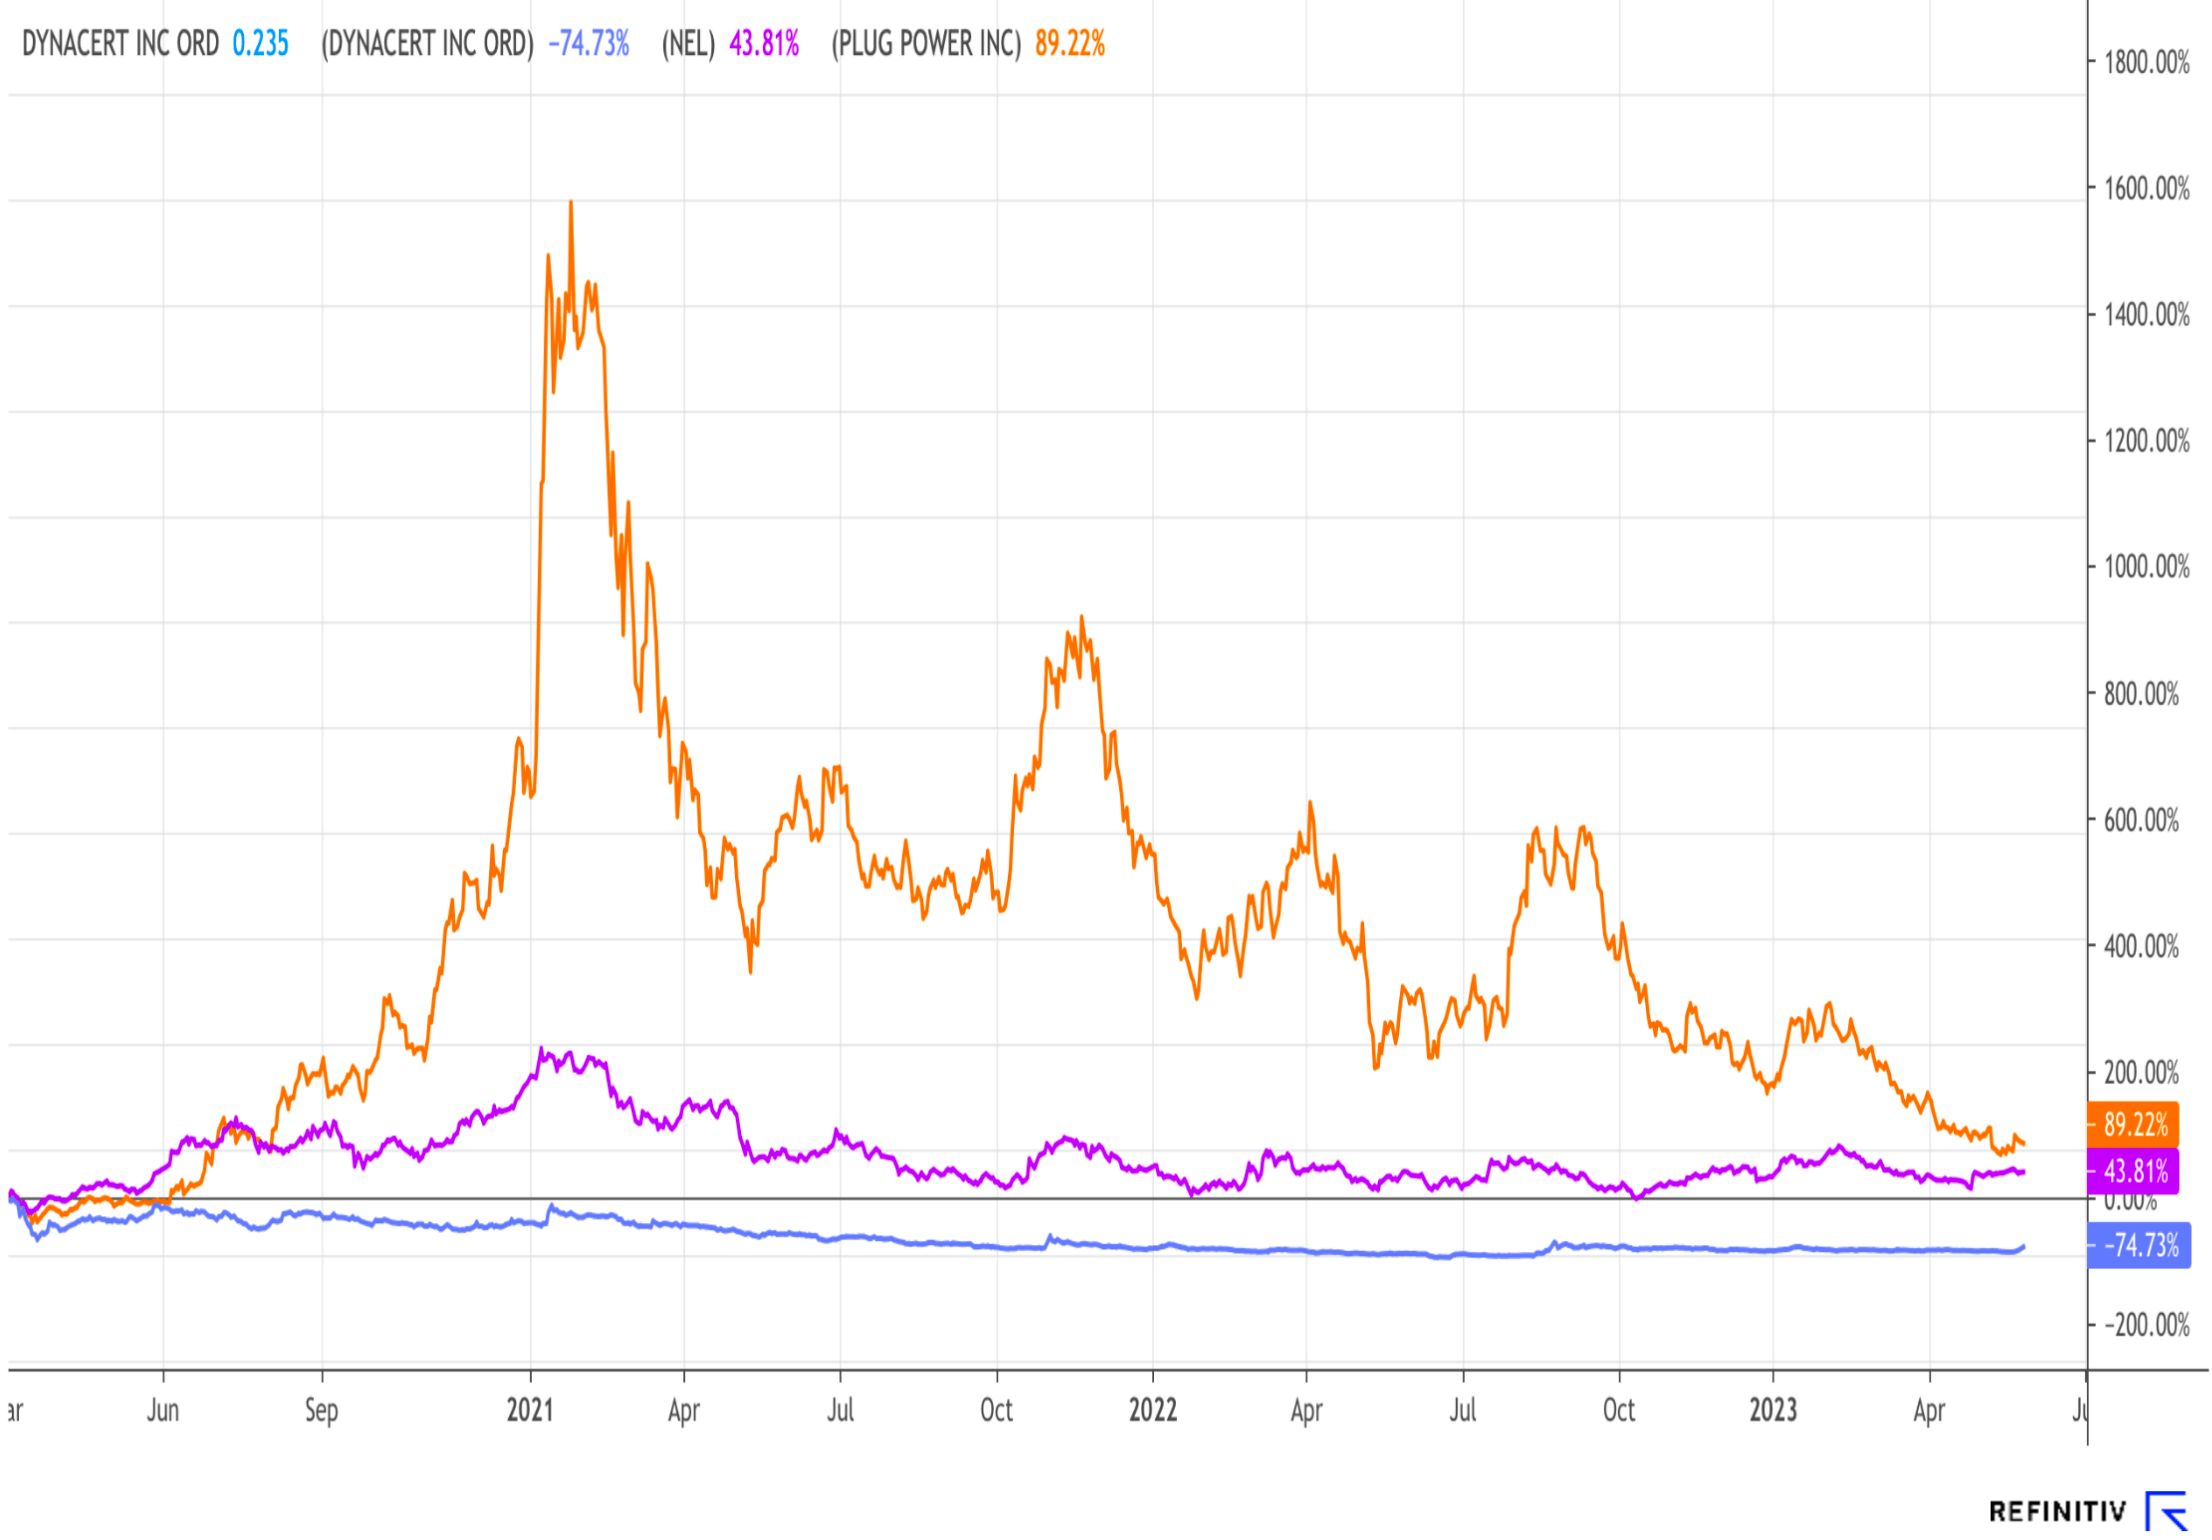This screenshot has width=2212, height=1540.
Task: Click the -200.00% y-axis label
Action: pyautogui.click(x=2146, y=1326)
